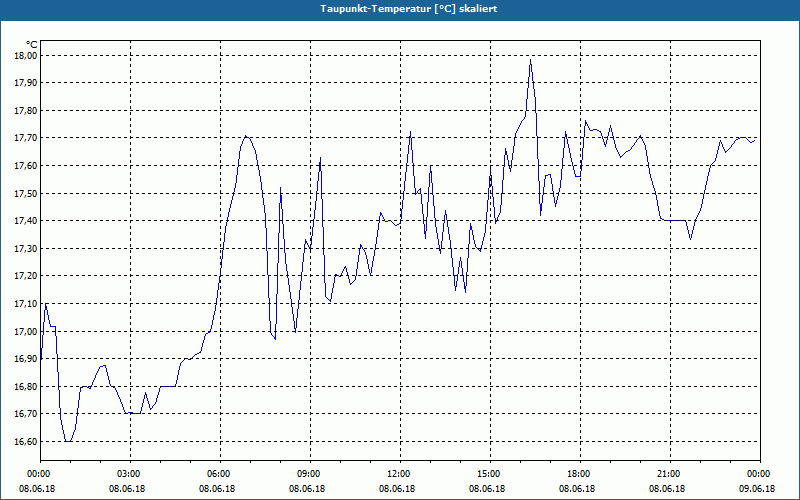Click the 17,60 y-axis label

[24, 166]
